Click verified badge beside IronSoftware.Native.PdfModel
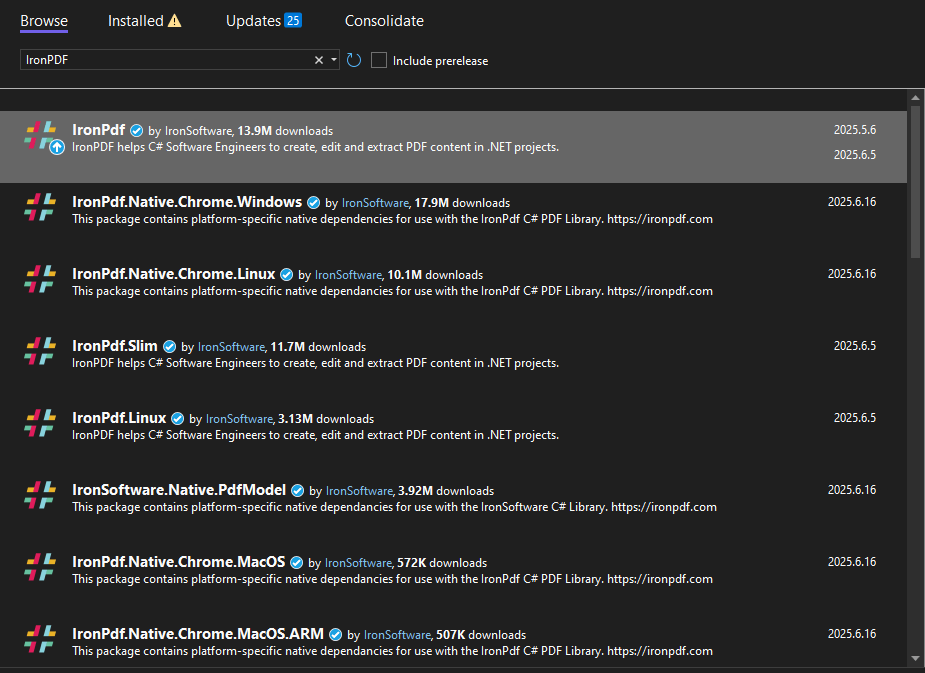Image resolution: width=925 pixels, height=673 pixels. (297, 490)
